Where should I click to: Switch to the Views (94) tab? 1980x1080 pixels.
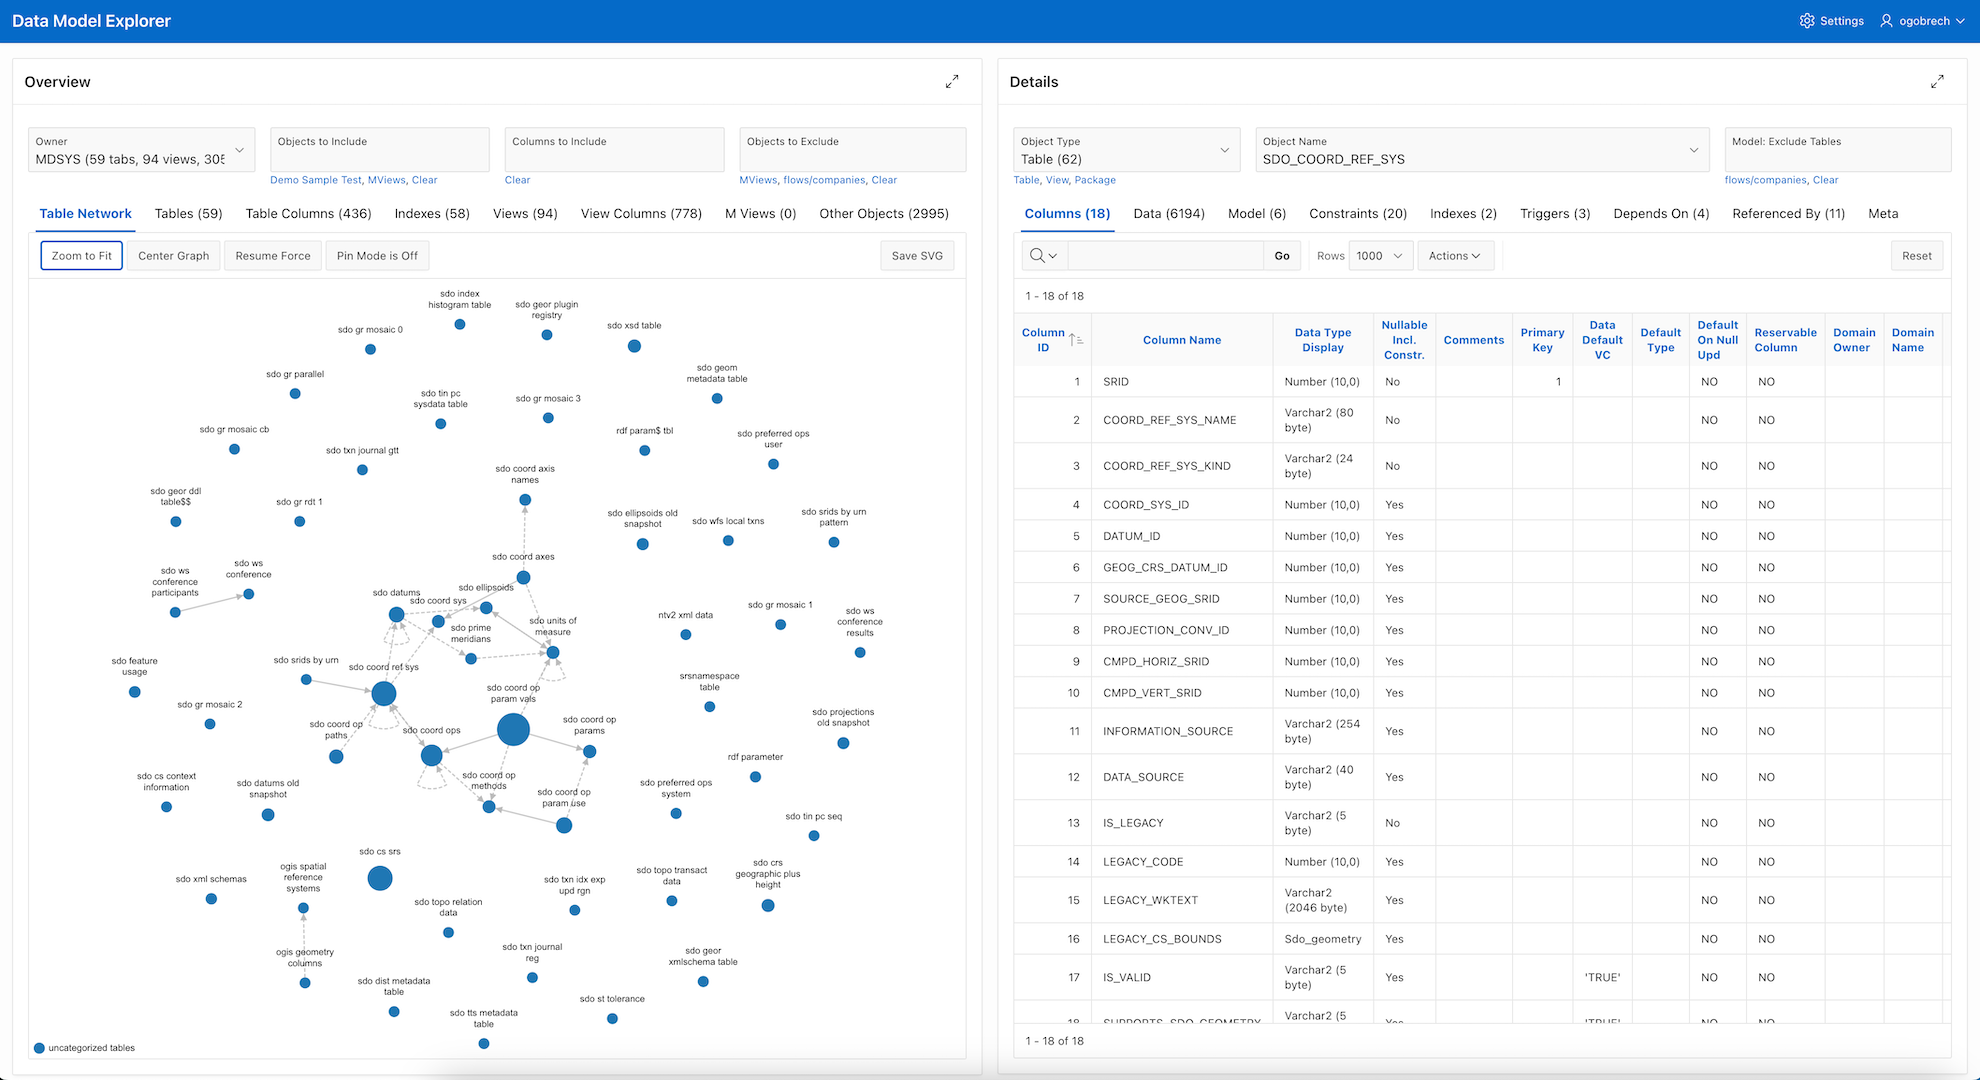pyautogui.click(x=525, y=214)
